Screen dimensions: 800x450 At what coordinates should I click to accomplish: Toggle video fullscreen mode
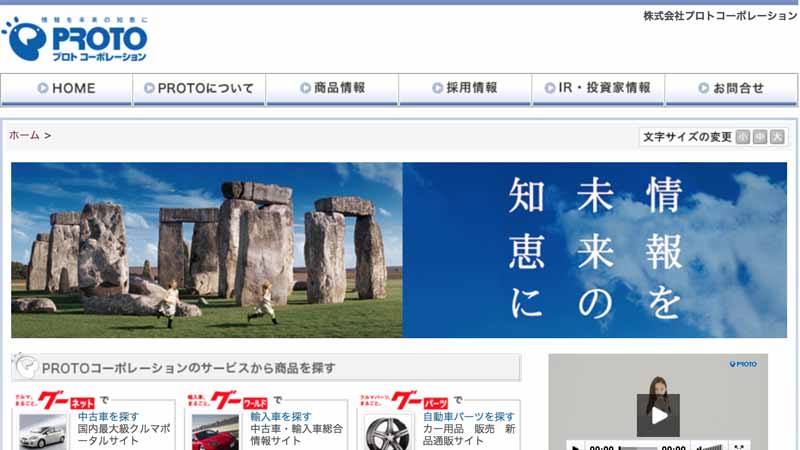tap(739, 447)
